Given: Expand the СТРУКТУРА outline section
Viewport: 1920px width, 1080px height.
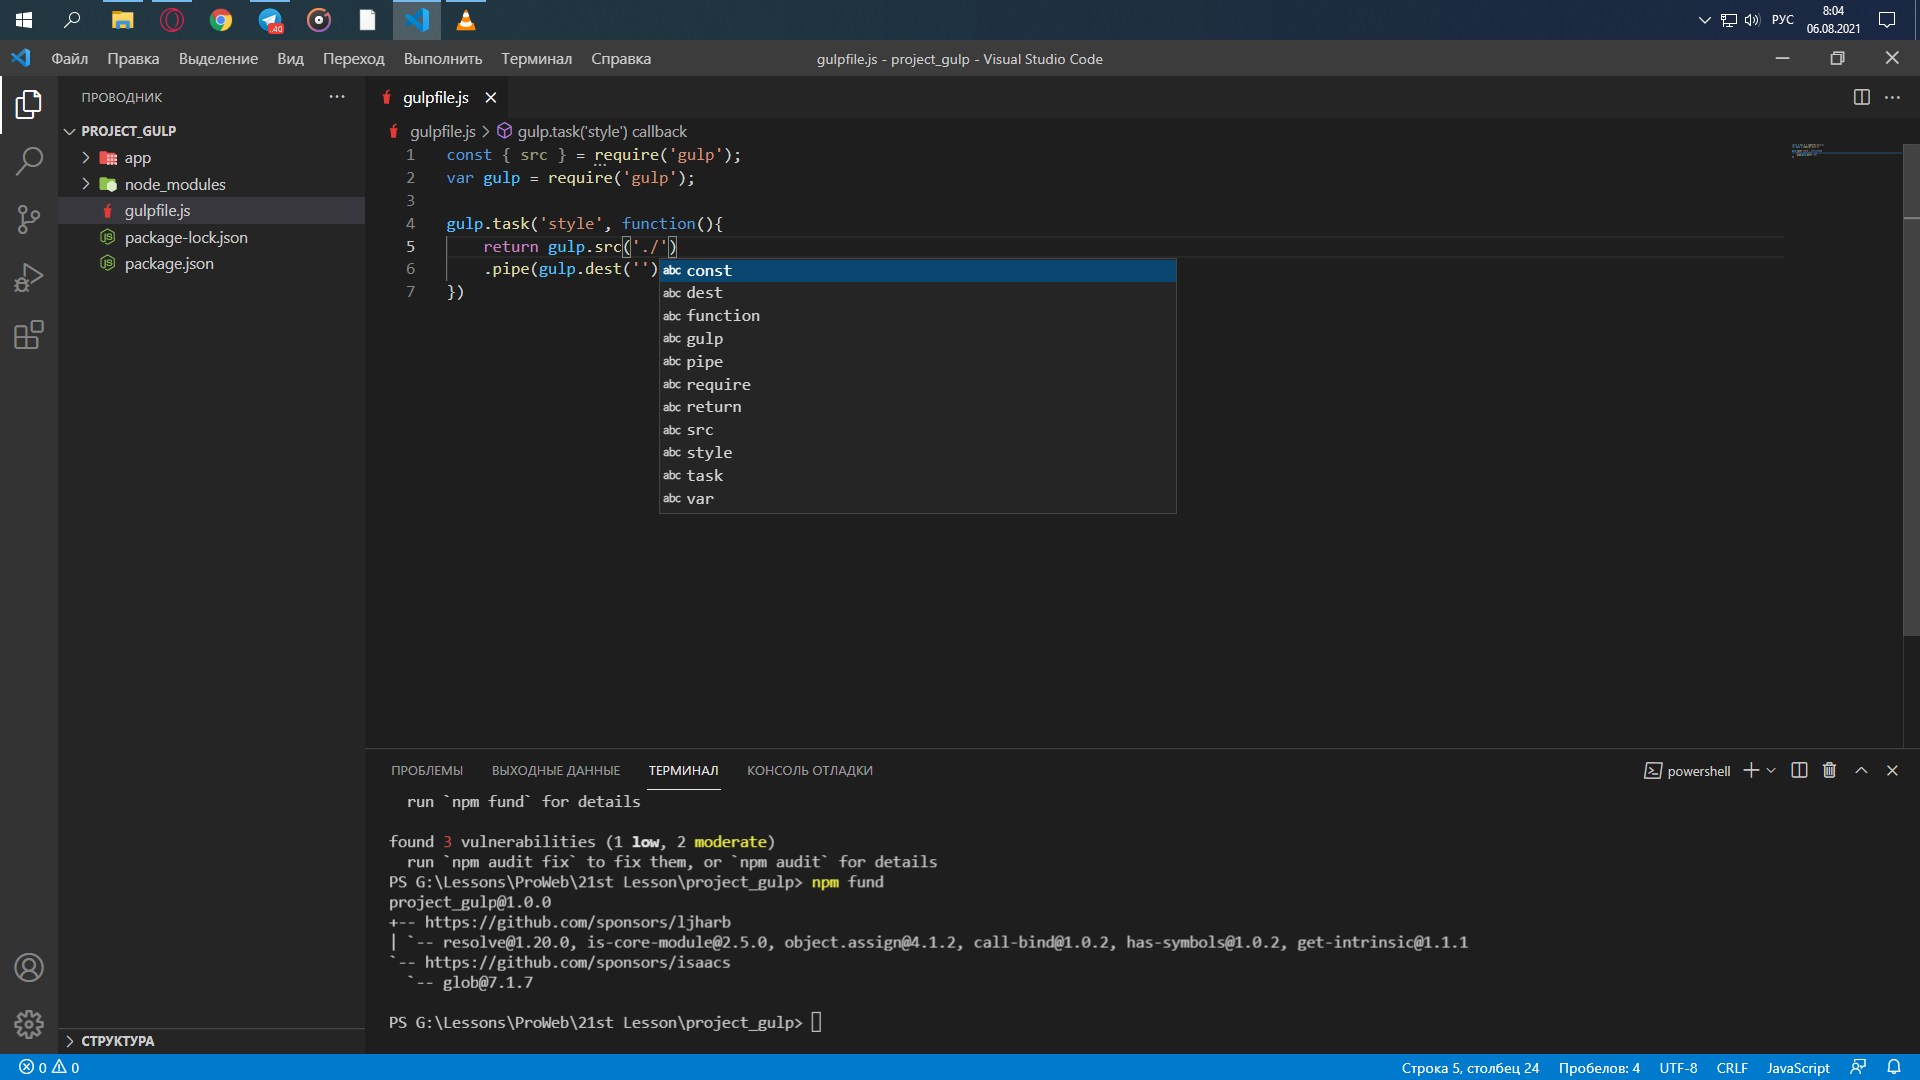Looking at the screenshot, I should pos(212,1041).
